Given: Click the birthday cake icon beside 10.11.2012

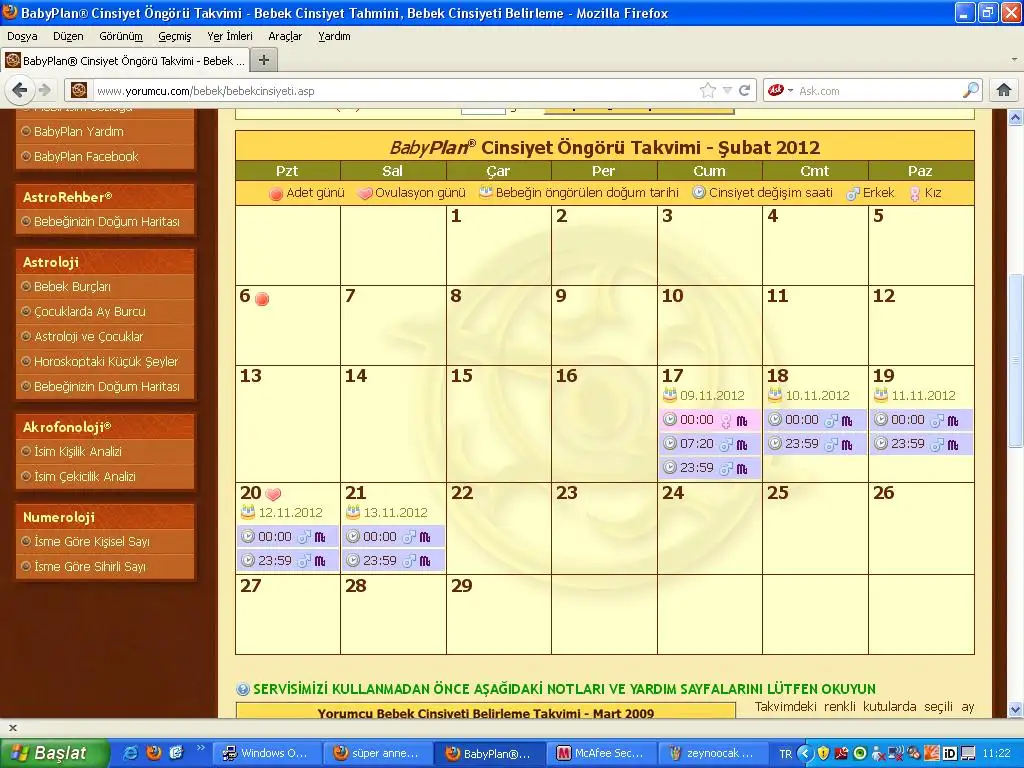Looking at the screenshot, I should point(775,394).
